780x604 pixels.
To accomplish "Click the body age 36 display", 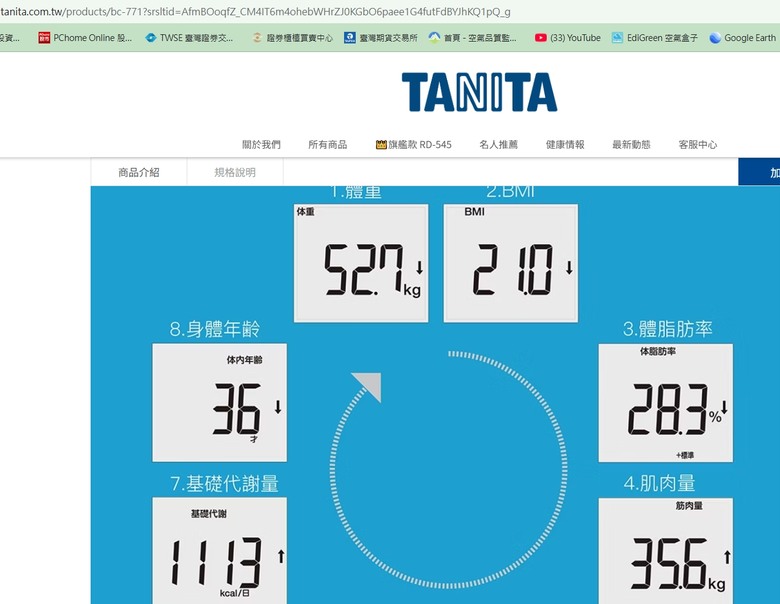I will (x=219, y=403).
